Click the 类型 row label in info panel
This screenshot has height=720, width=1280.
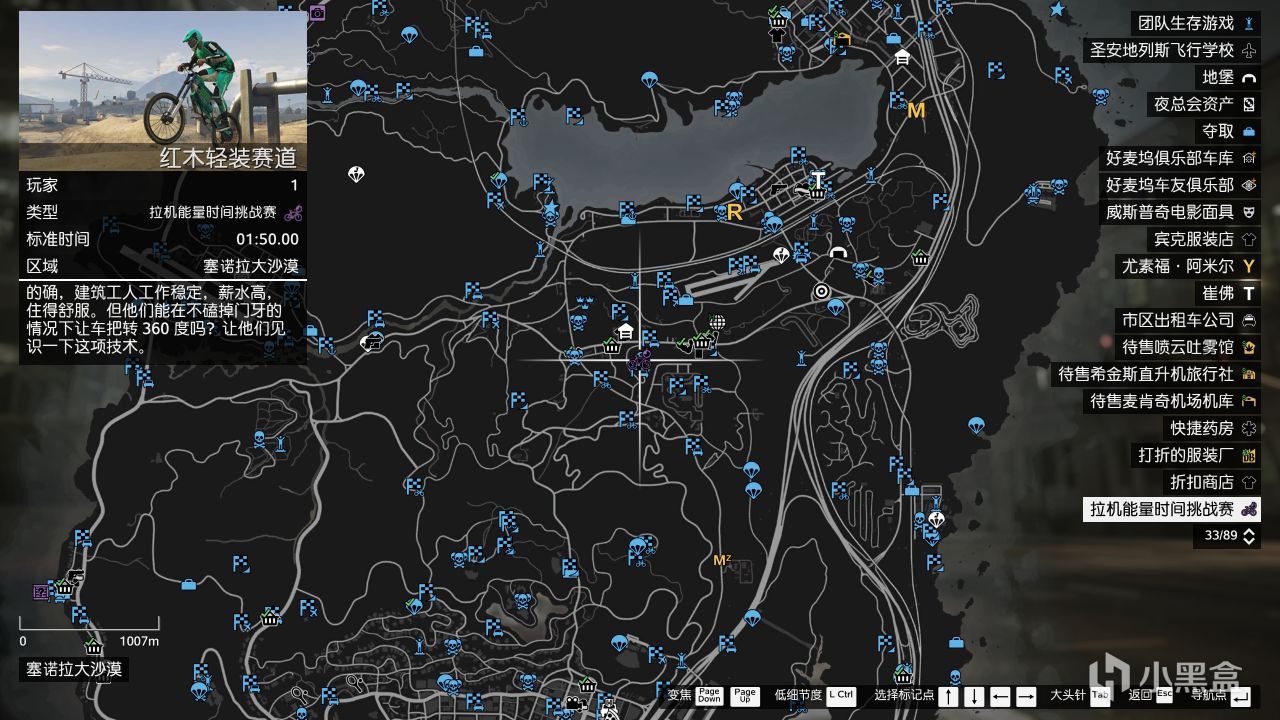[43, 212]
